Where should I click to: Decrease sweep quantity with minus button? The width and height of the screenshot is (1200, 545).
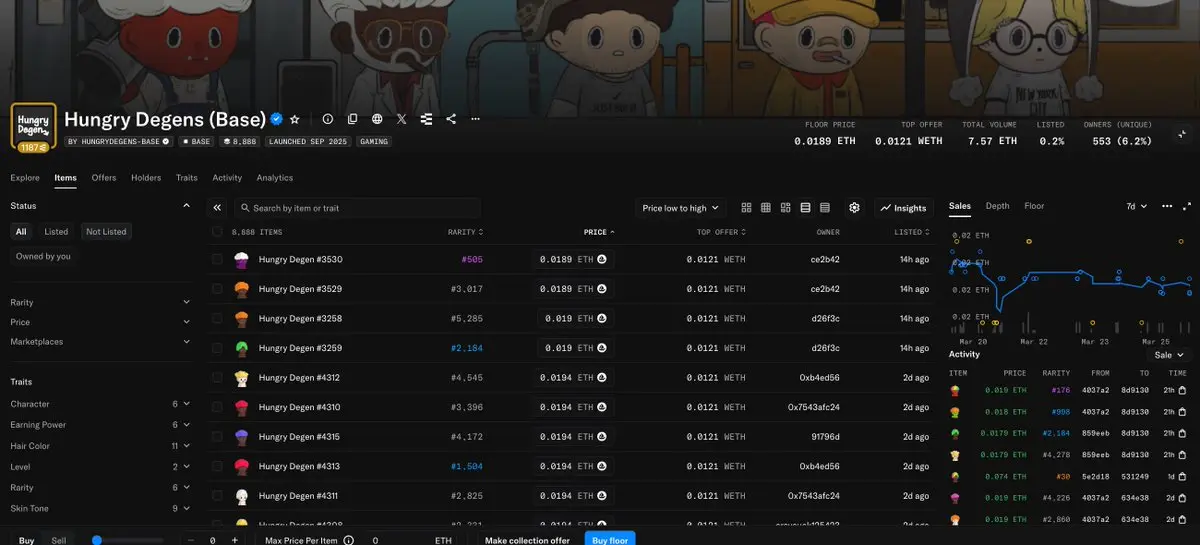coord(191,540)
